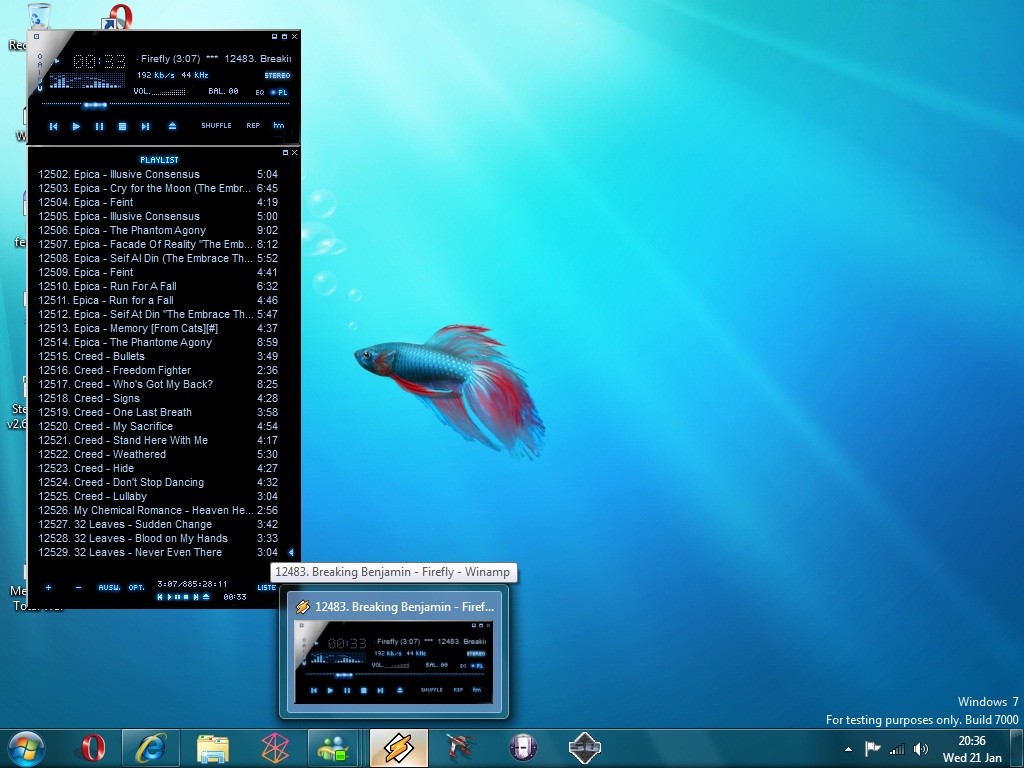
Task: Click the 00:33 elapsed time display
Action: click(x=99, y=61)
